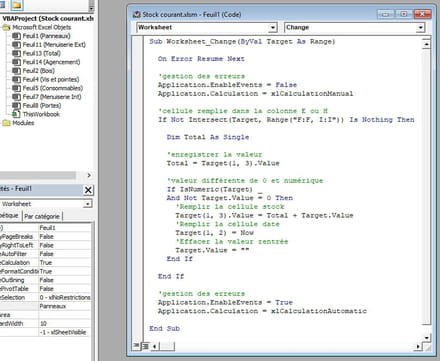
Task: Click the code window scroll down arrow
Action: (426, 337)
